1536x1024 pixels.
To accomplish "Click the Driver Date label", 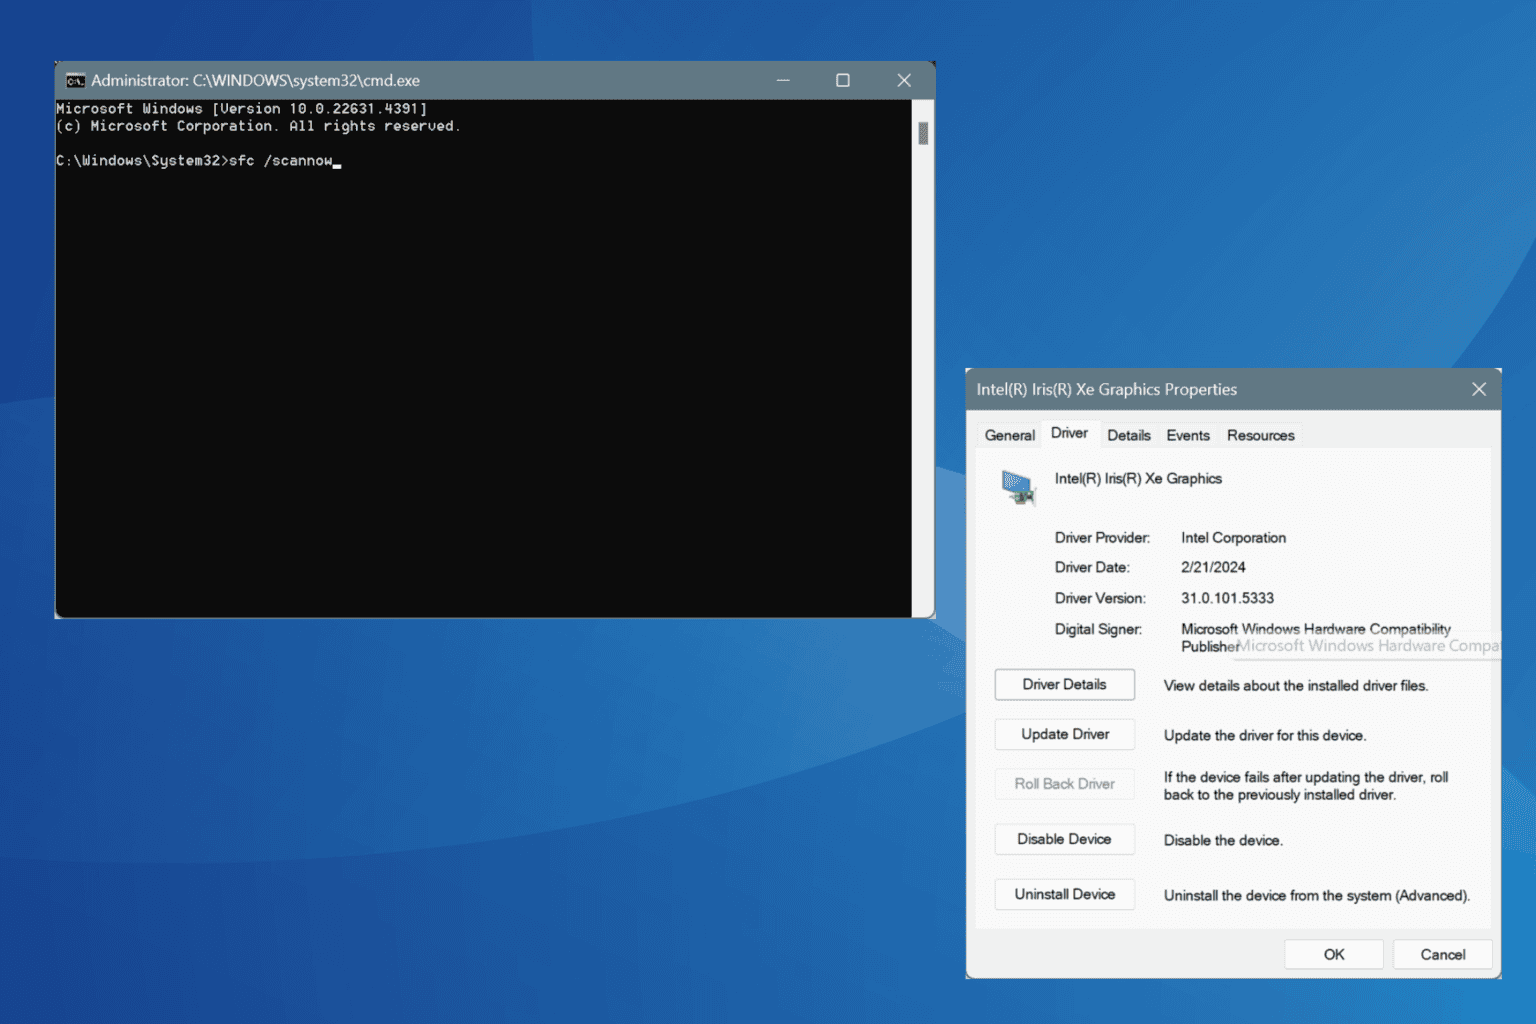I will [x=1092, y=567].
